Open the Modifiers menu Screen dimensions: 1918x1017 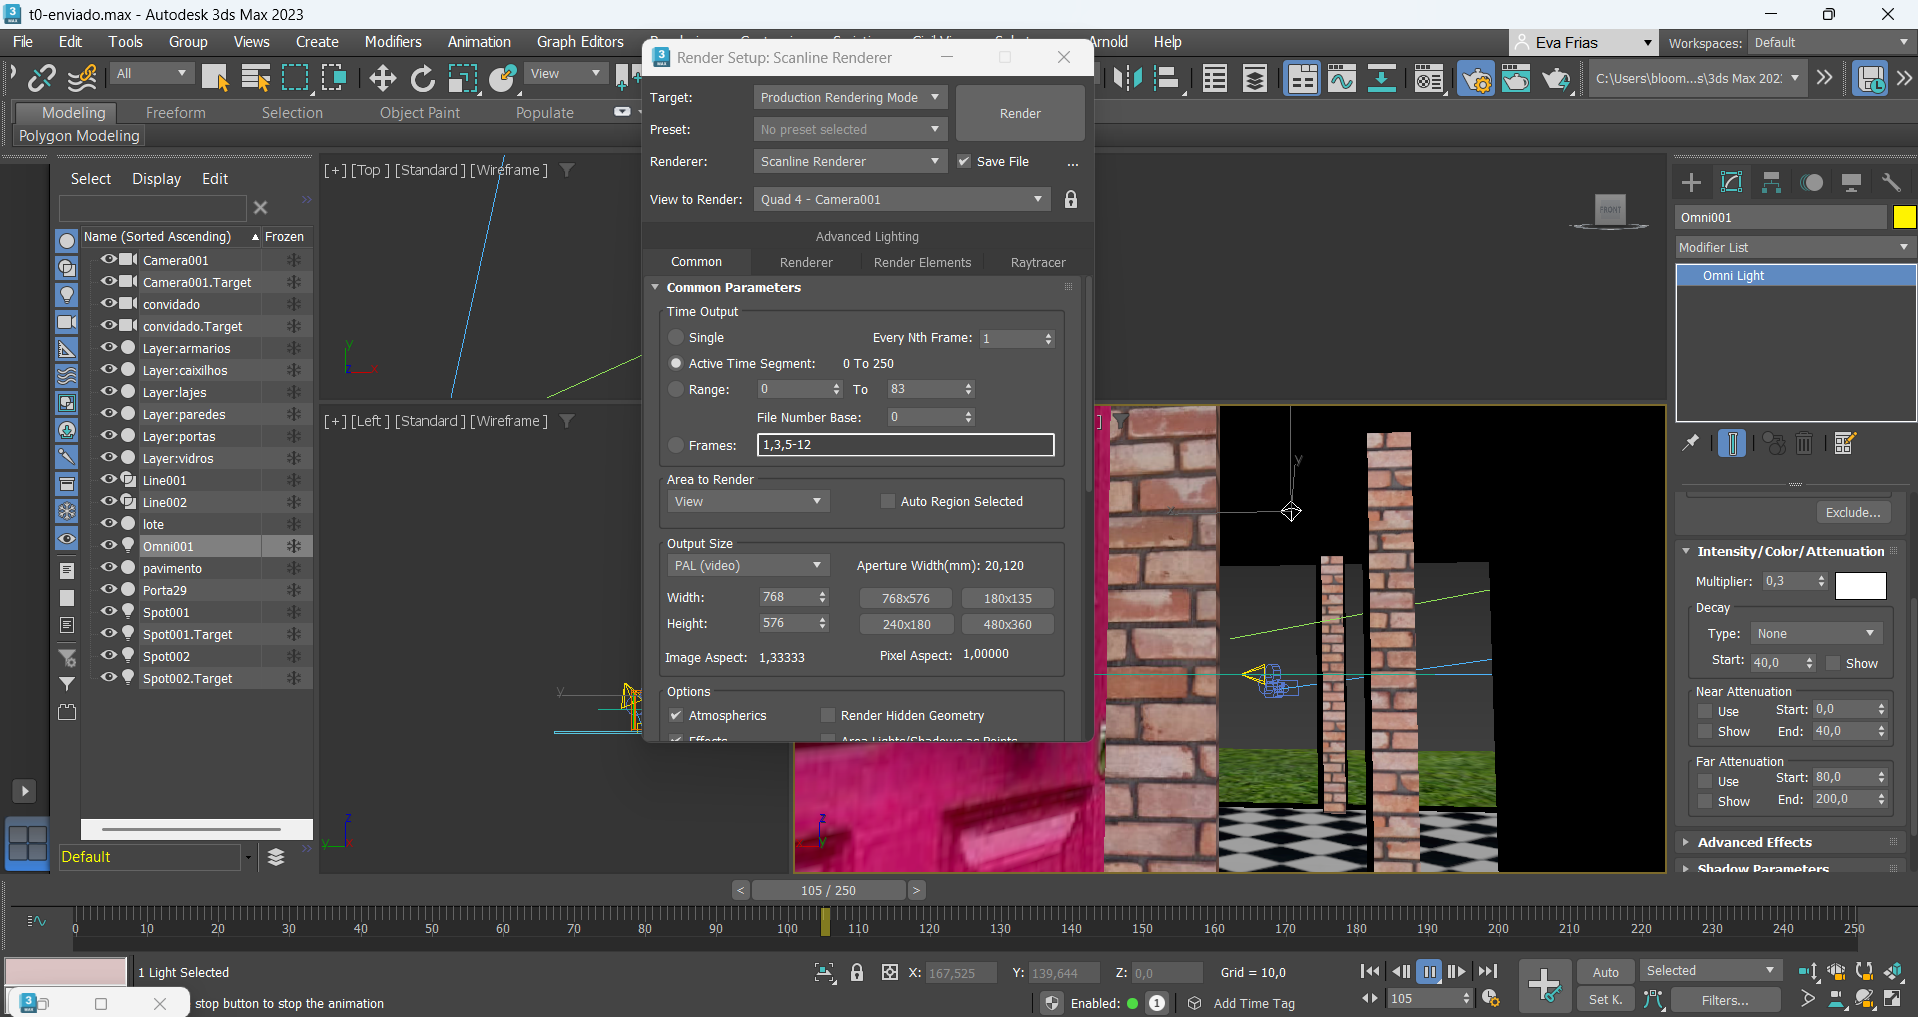point(392,42)
